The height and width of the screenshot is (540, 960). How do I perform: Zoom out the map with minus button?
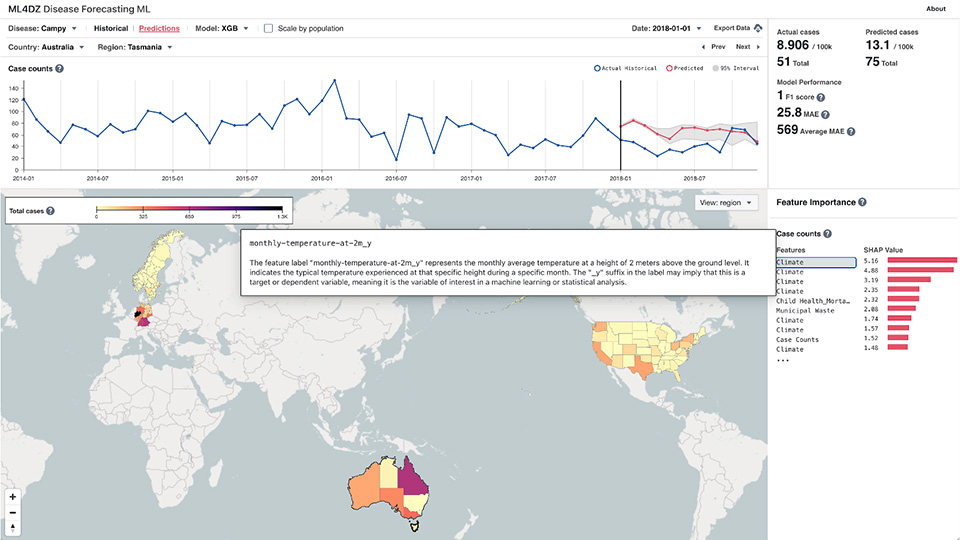click(x=12, y=512)
